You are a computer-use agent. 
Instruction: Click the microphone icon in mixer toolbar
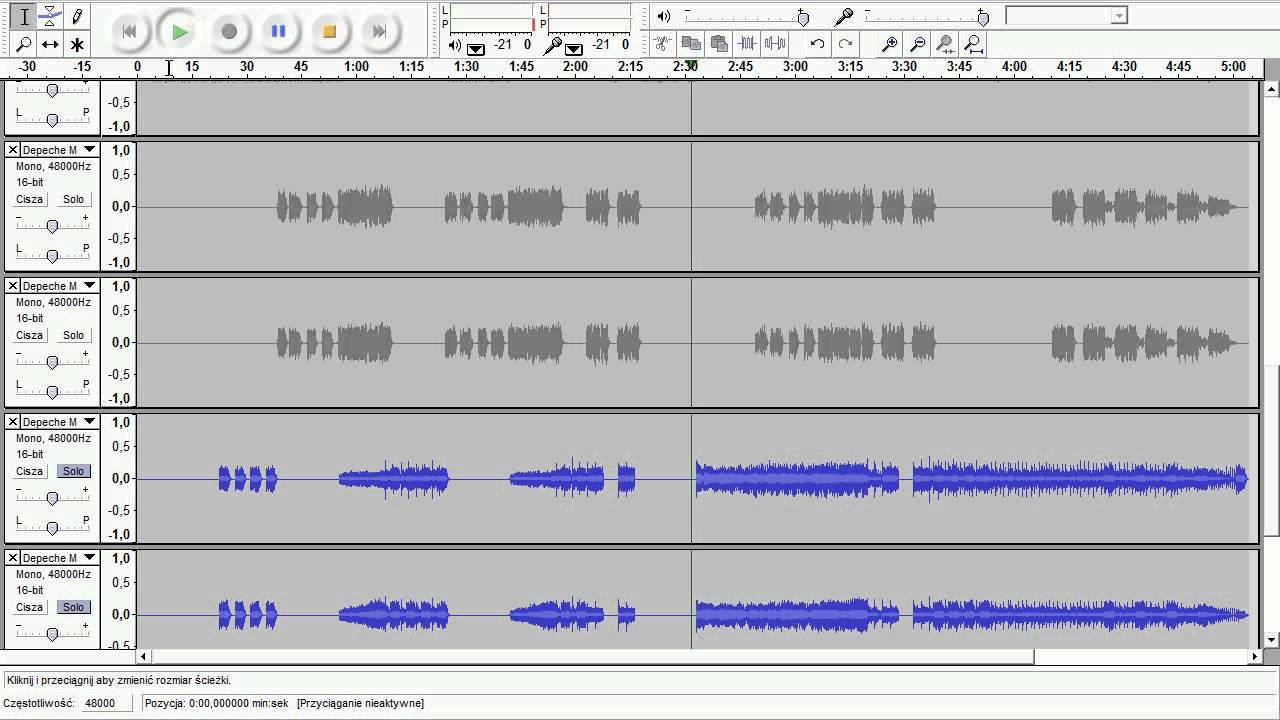click(x=844, y=16)
